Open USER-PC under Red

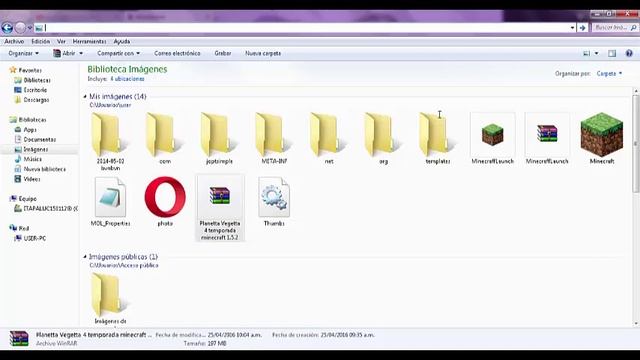34,238
